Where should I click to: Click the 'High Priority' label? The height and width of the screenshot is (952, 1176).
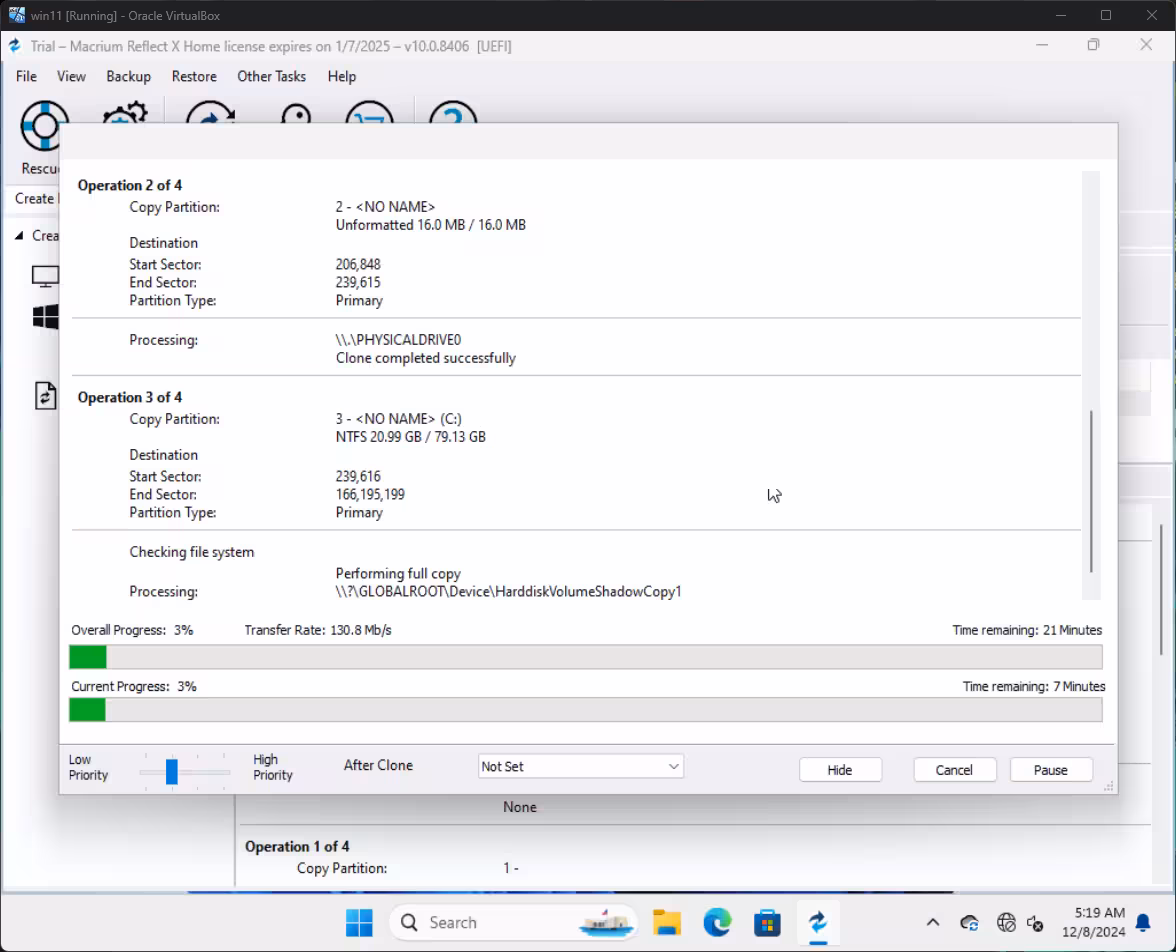click(272, 767)
